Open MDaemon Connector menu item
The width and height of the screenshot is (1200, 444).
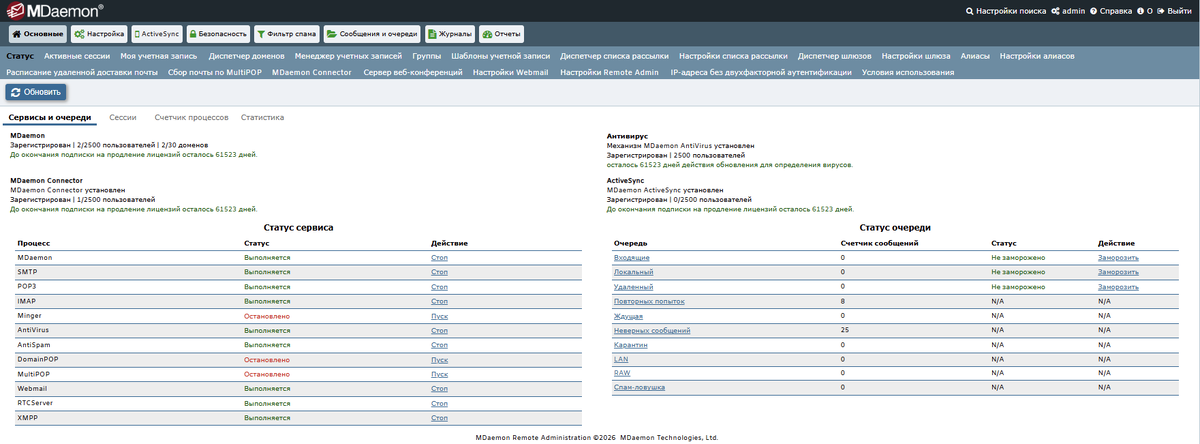[x=311, y=72]
